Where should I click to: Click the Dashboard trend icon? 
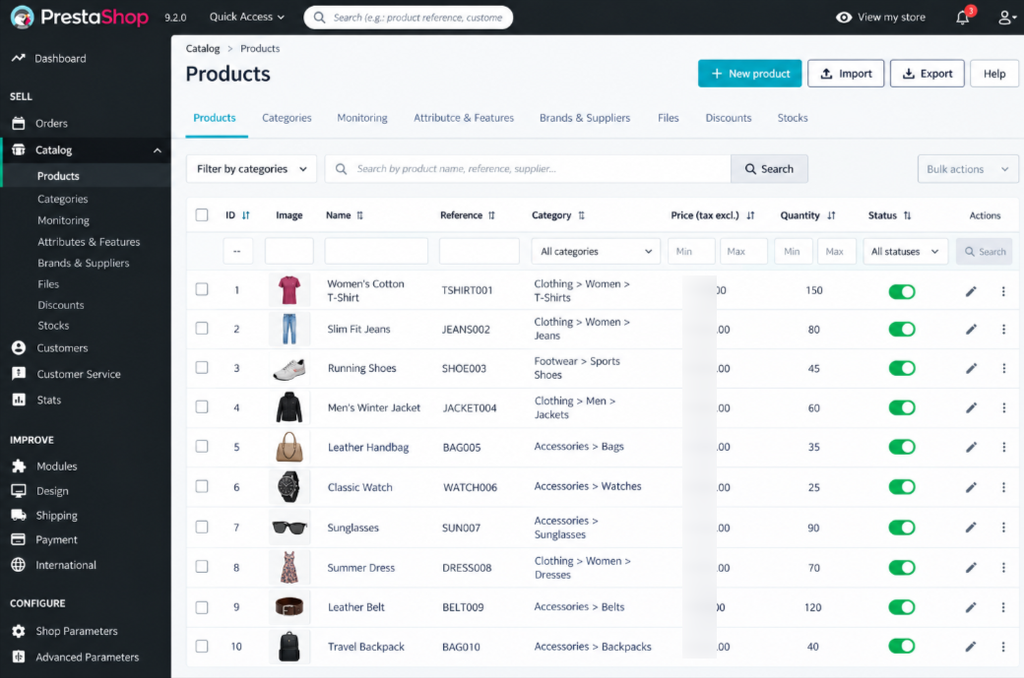[18, 58]
